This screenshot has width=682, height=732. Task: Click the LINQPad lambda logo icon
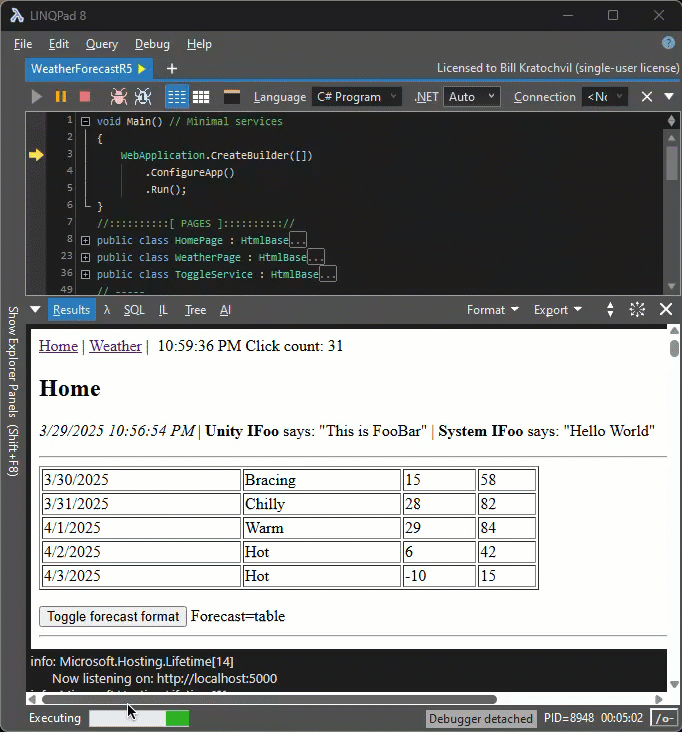coord(17,15)
